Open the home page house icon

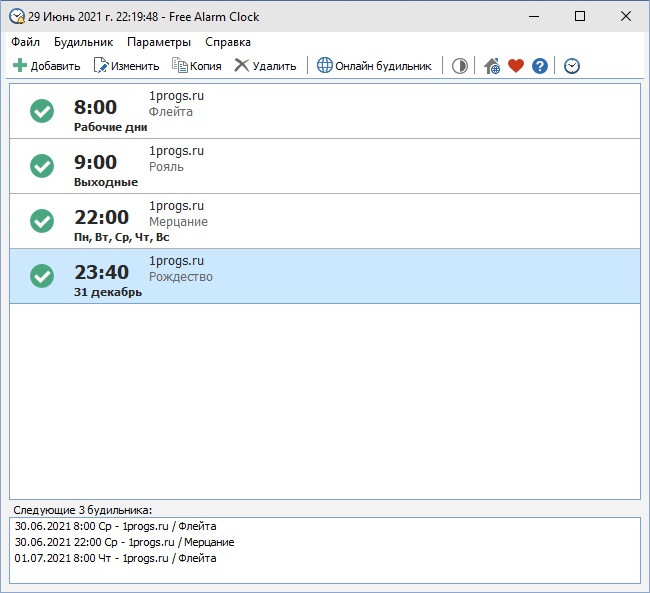click(x=492, y=66)
